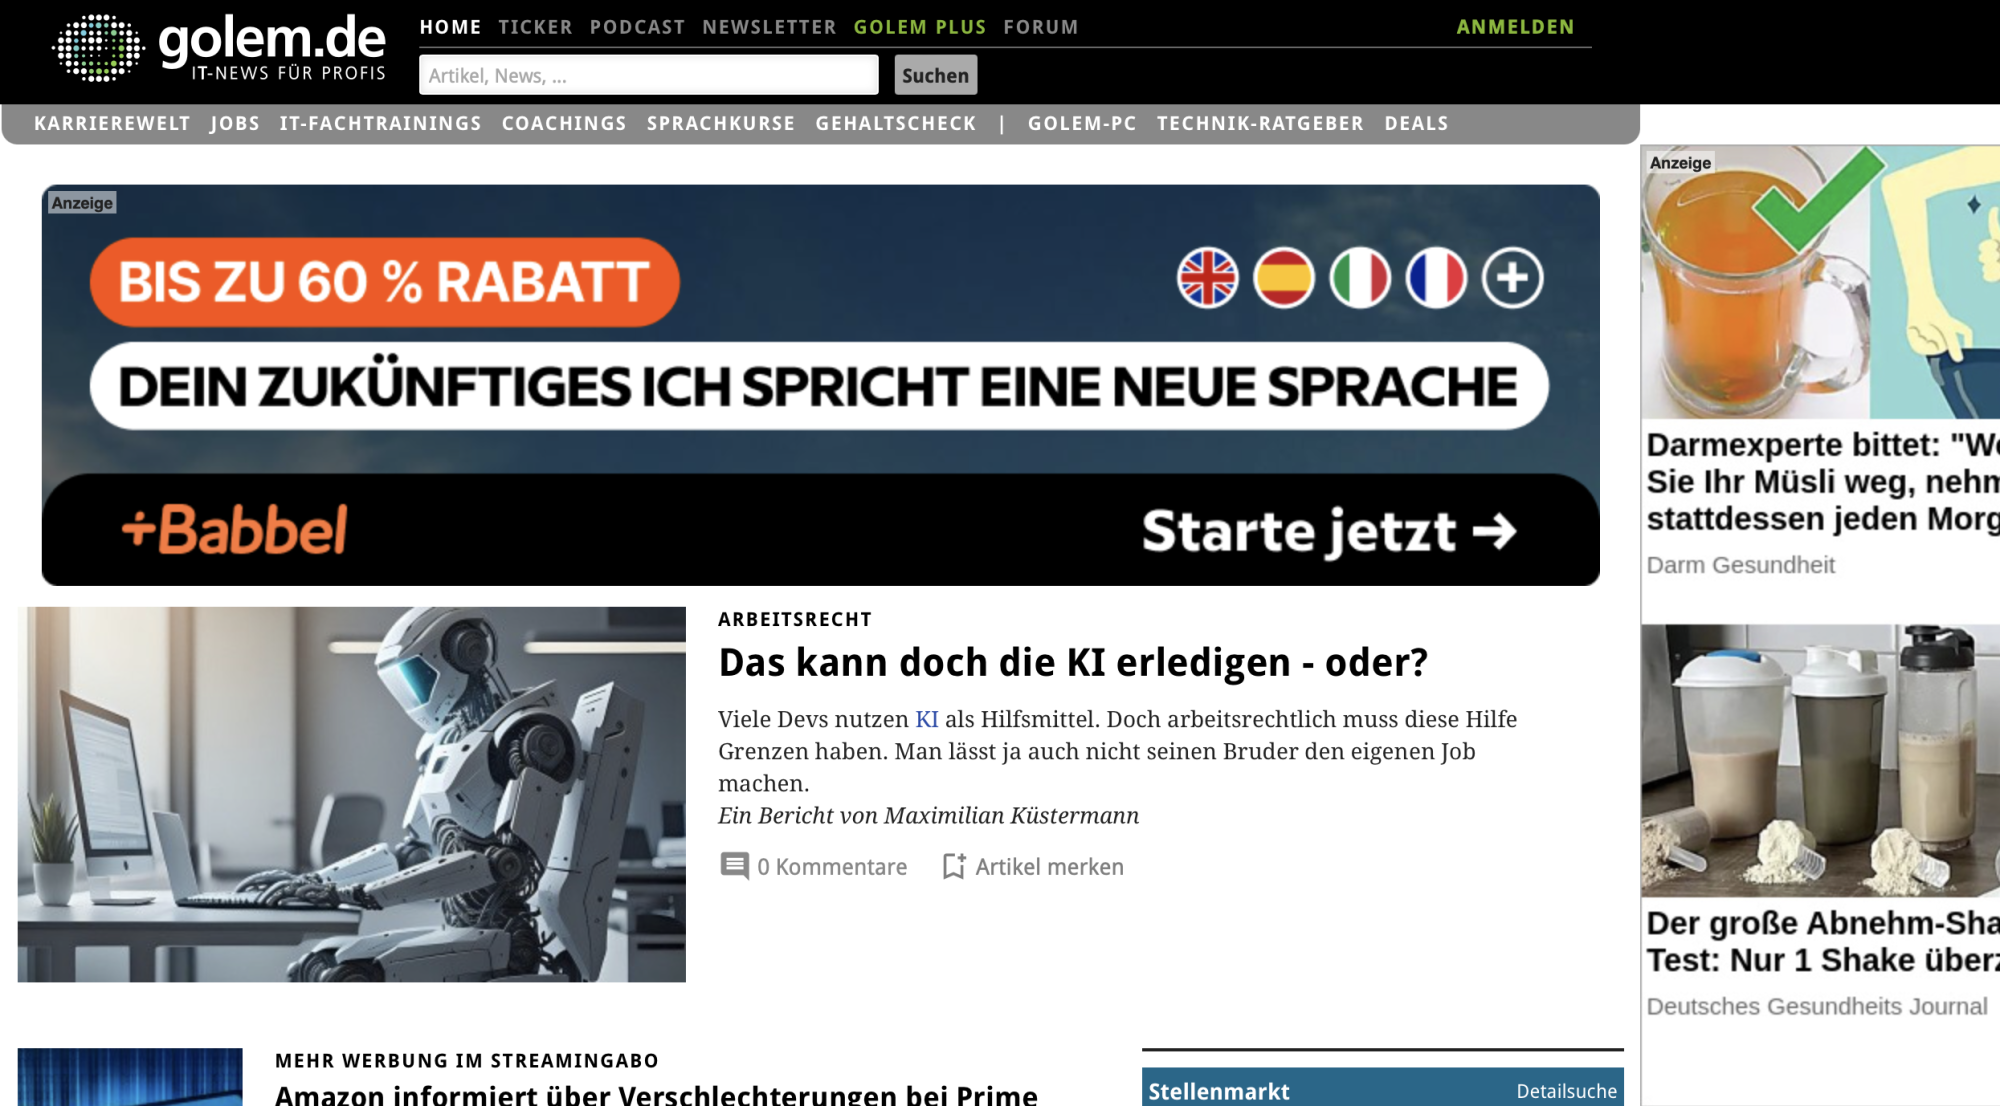Click the comments speech bubble icon
Image resolution: width=2000 pixels, height=1106 pixels.
[734, 866]
